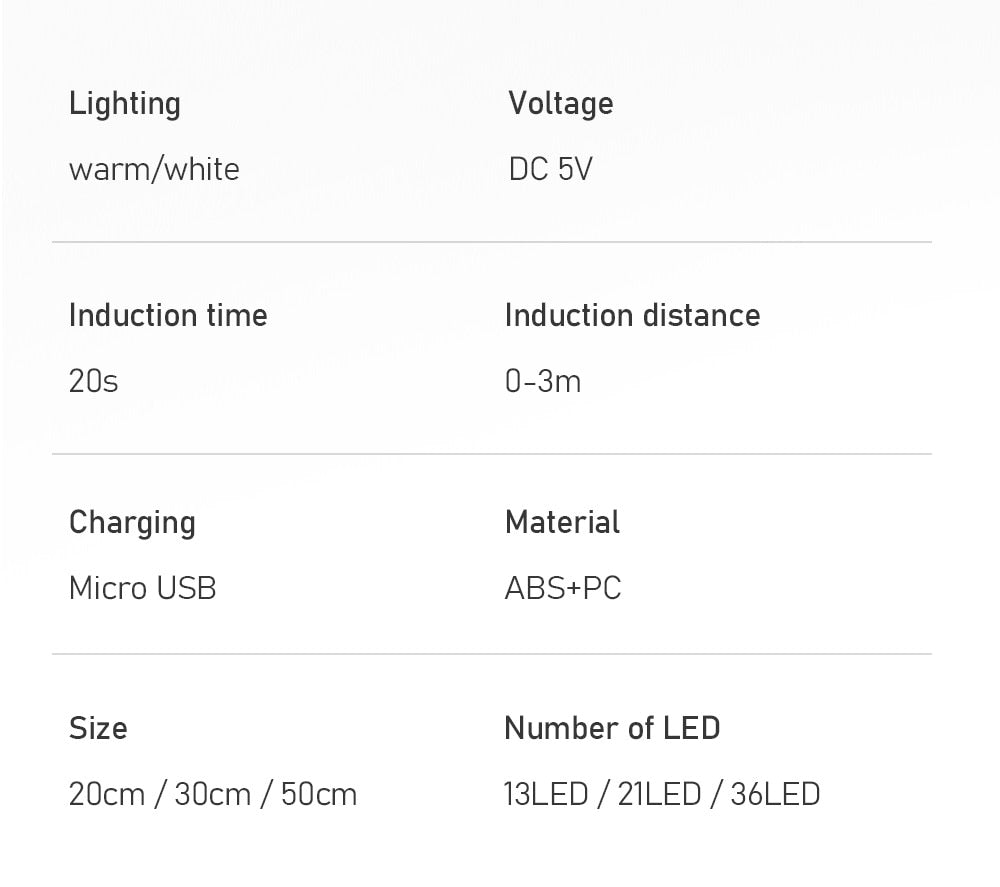The height and width of the screenshot is (887, 1000).
Task: Pick the 30cm size text
Action: tap(212, 794)
